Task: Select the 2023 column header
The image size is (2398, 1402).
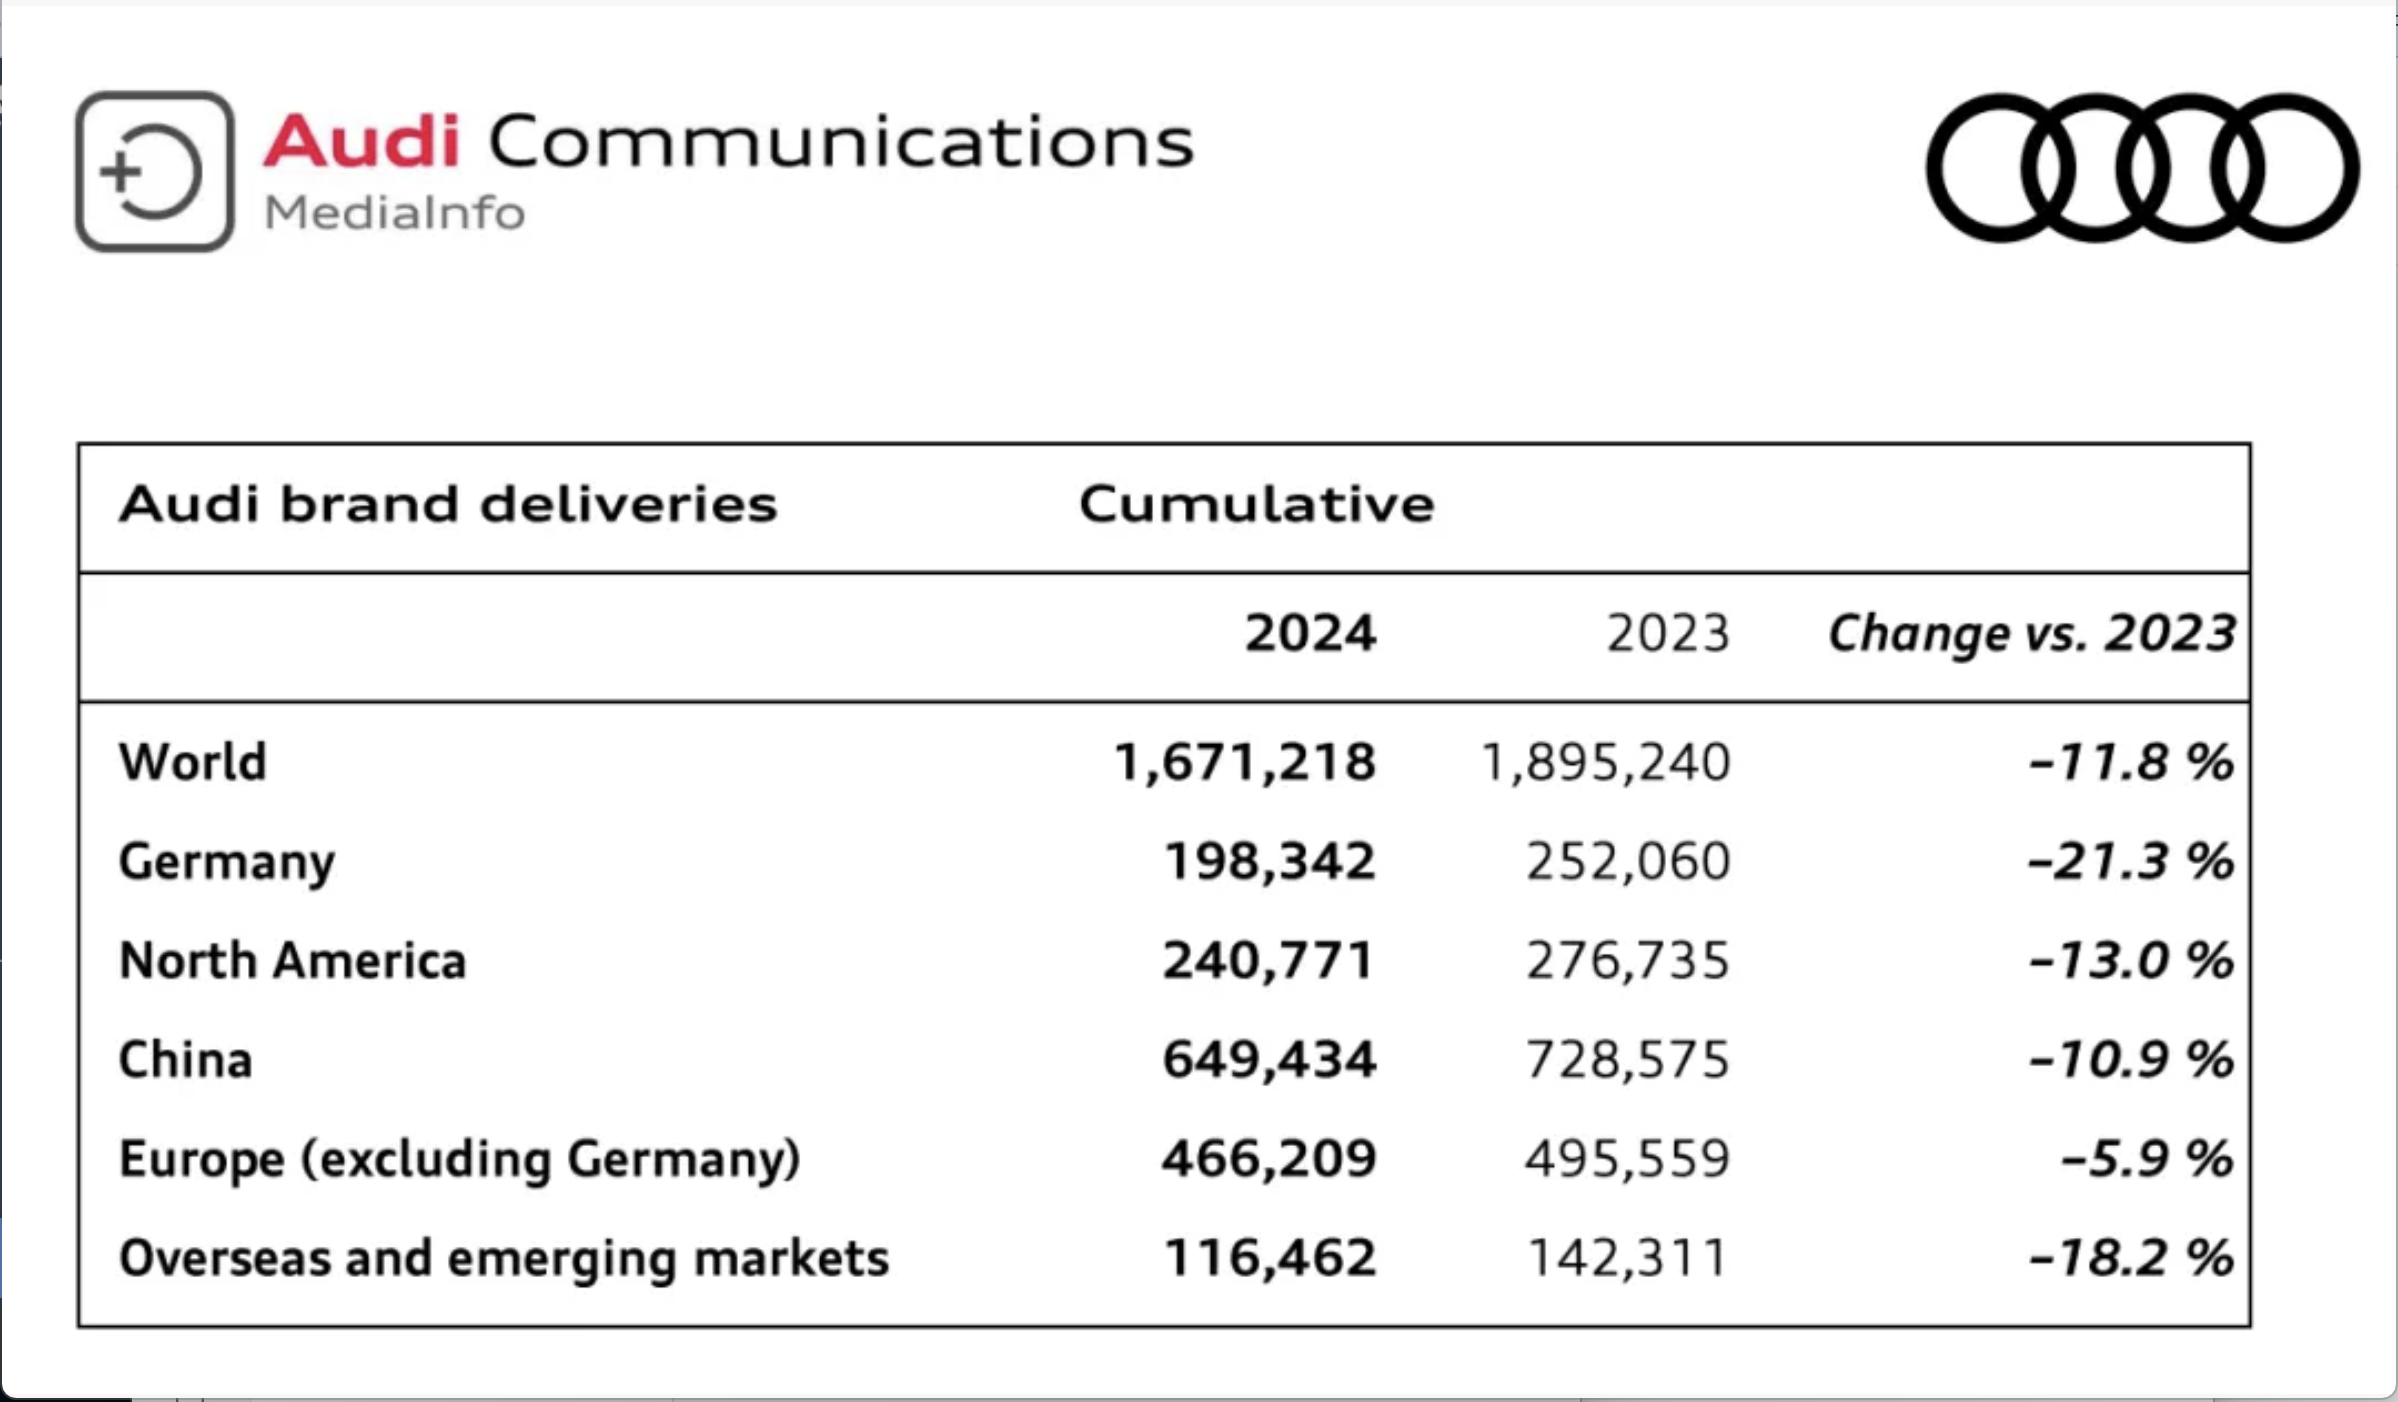Action: (1668, 633)
